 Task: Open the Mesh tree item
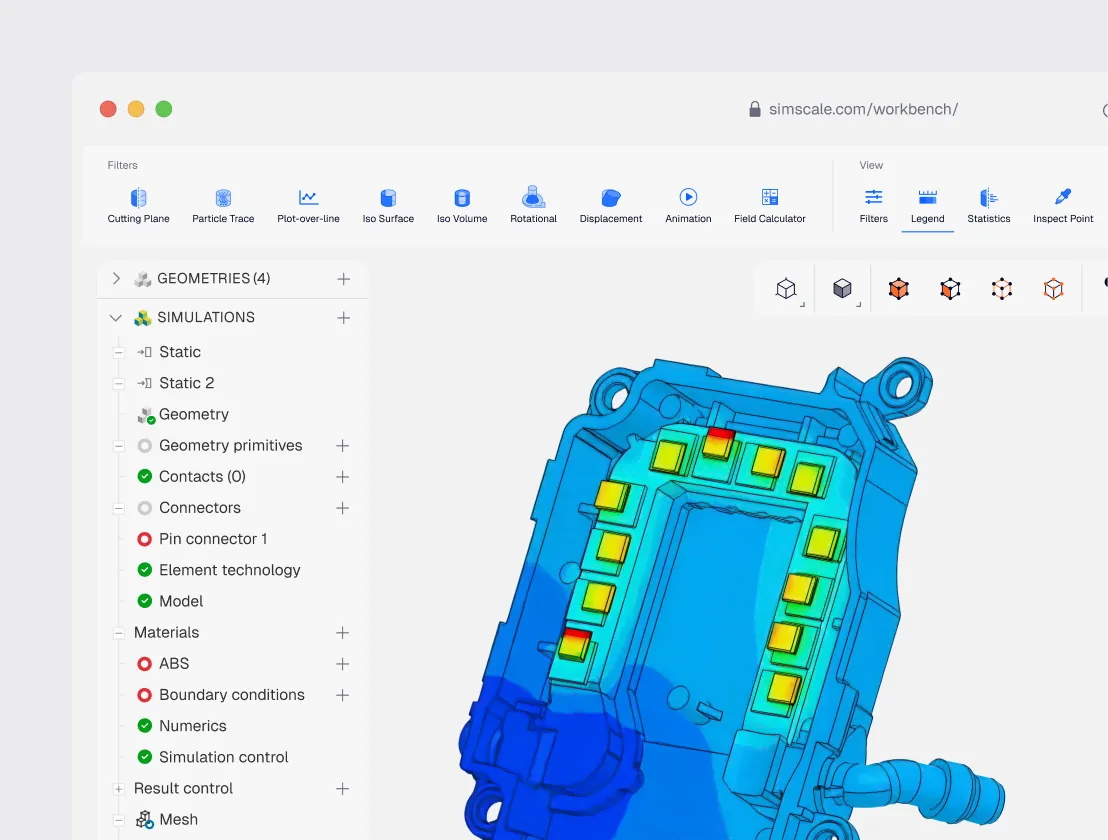coord(178,820)
